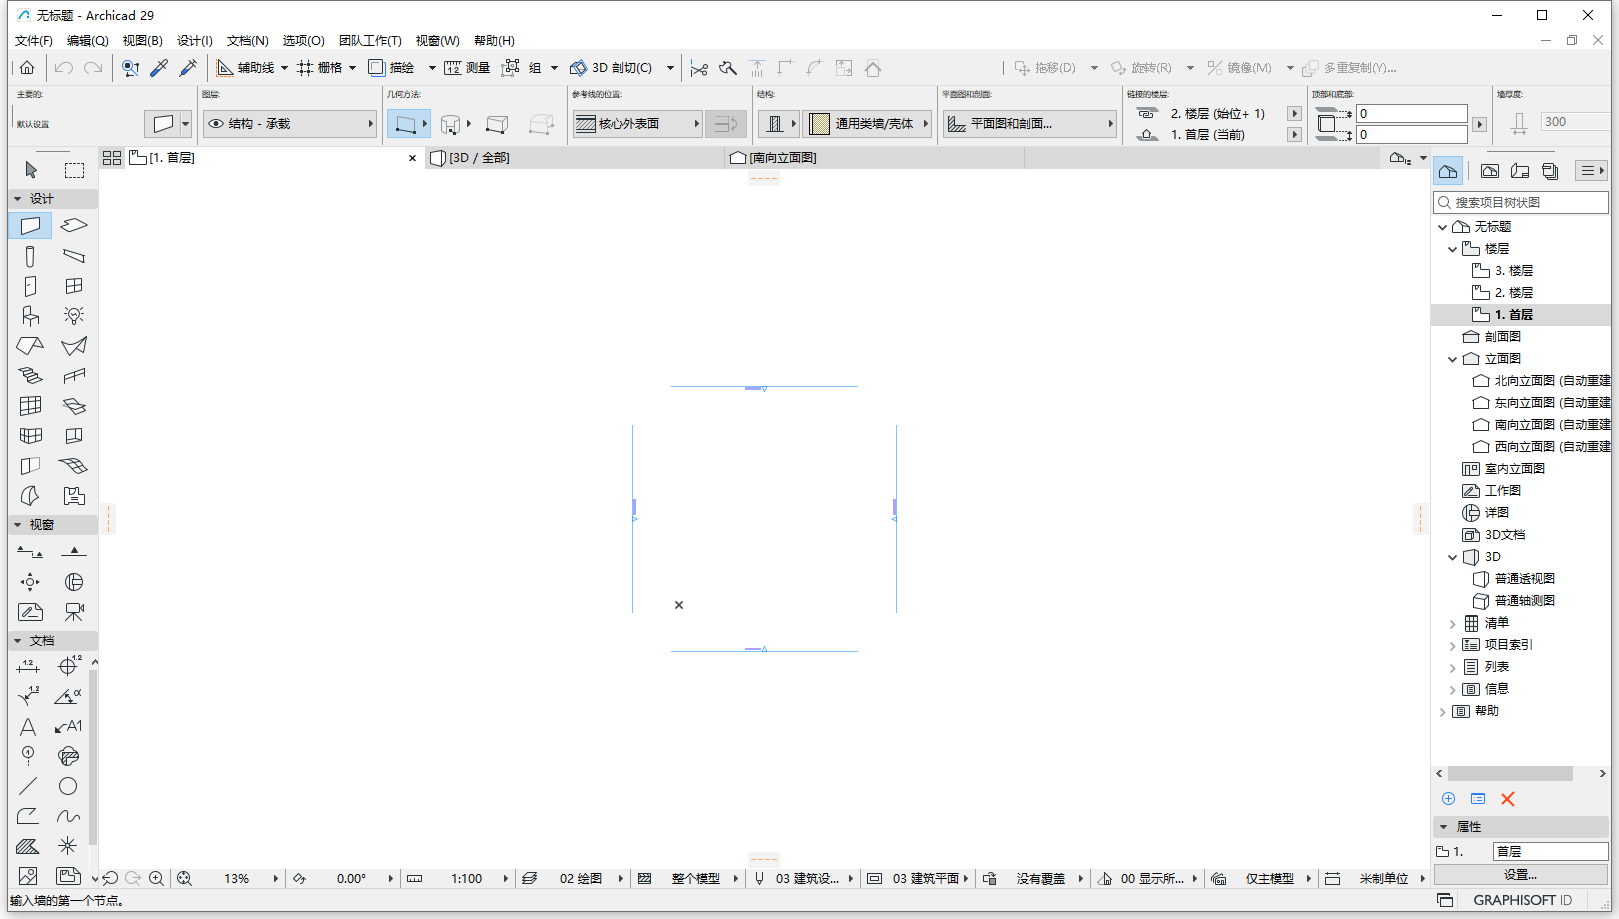Switch to the 3D / 全部 tab
Image resolution: width=1619 pixels, height=919 pixels.
tap(480, 158)
